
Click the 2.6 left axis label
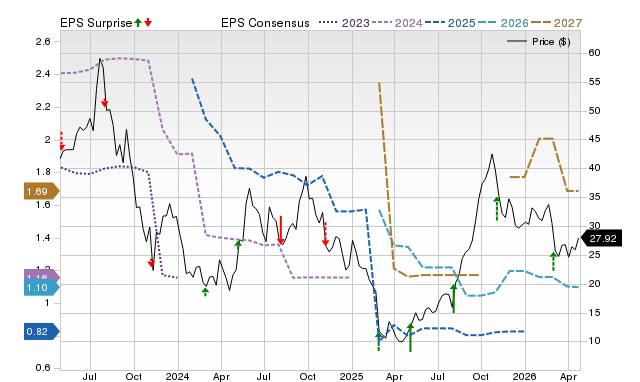[x=42, y=42]
